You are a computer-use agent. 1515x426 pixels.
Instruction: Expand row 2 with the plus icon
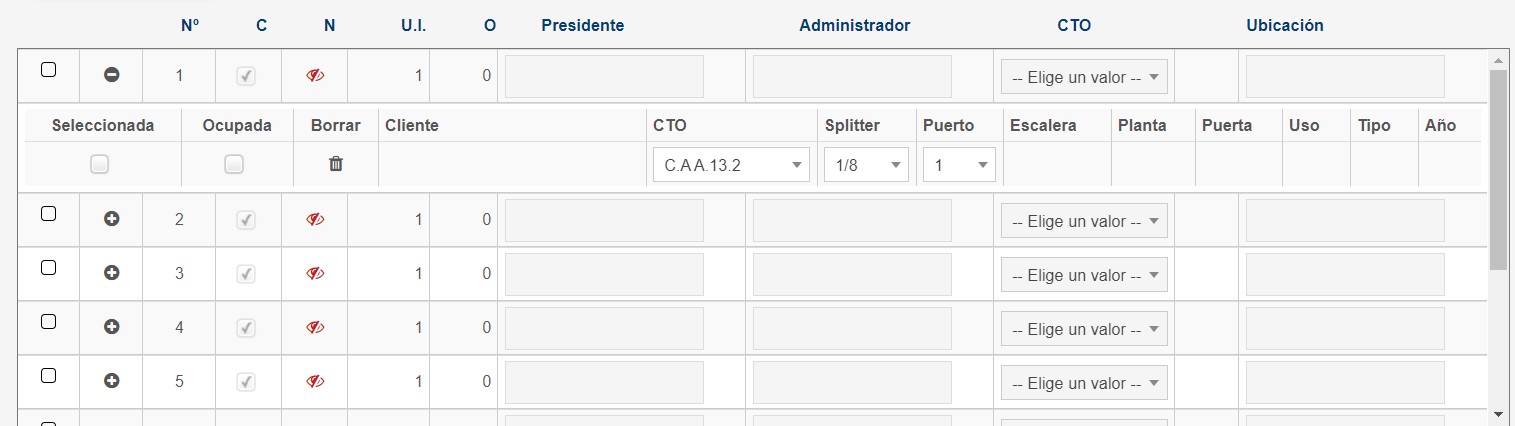point(112,219)
